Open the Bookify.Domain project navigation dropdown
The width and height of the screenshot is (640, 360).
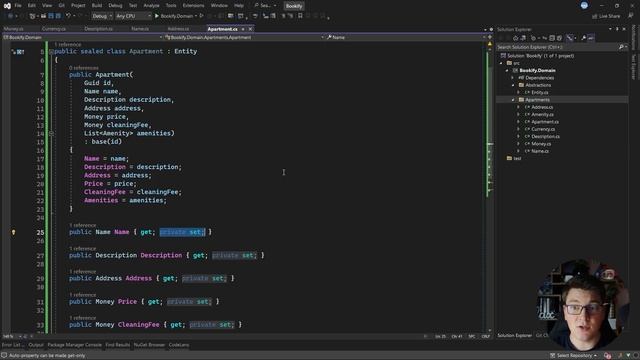click(x=83, y=37)
